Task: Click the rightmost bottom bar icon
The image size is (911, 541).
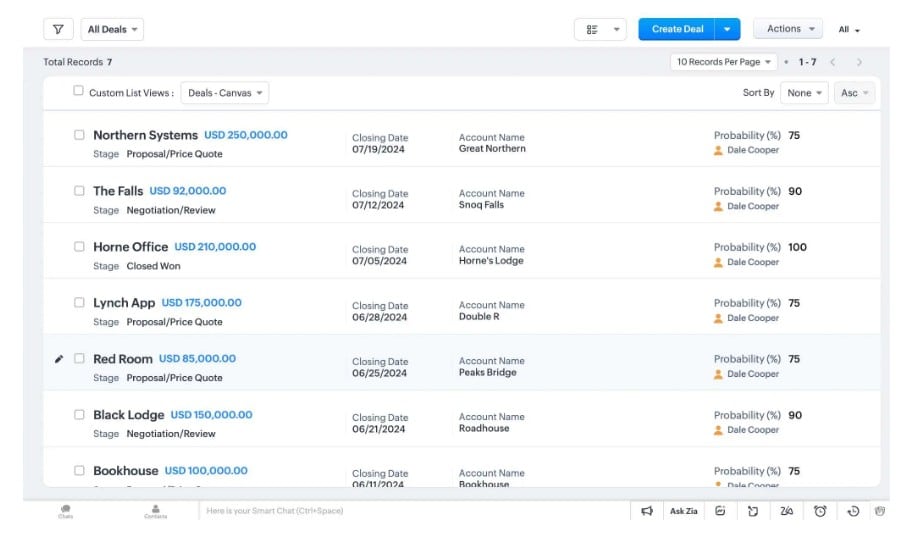Action: pos(880,511)
